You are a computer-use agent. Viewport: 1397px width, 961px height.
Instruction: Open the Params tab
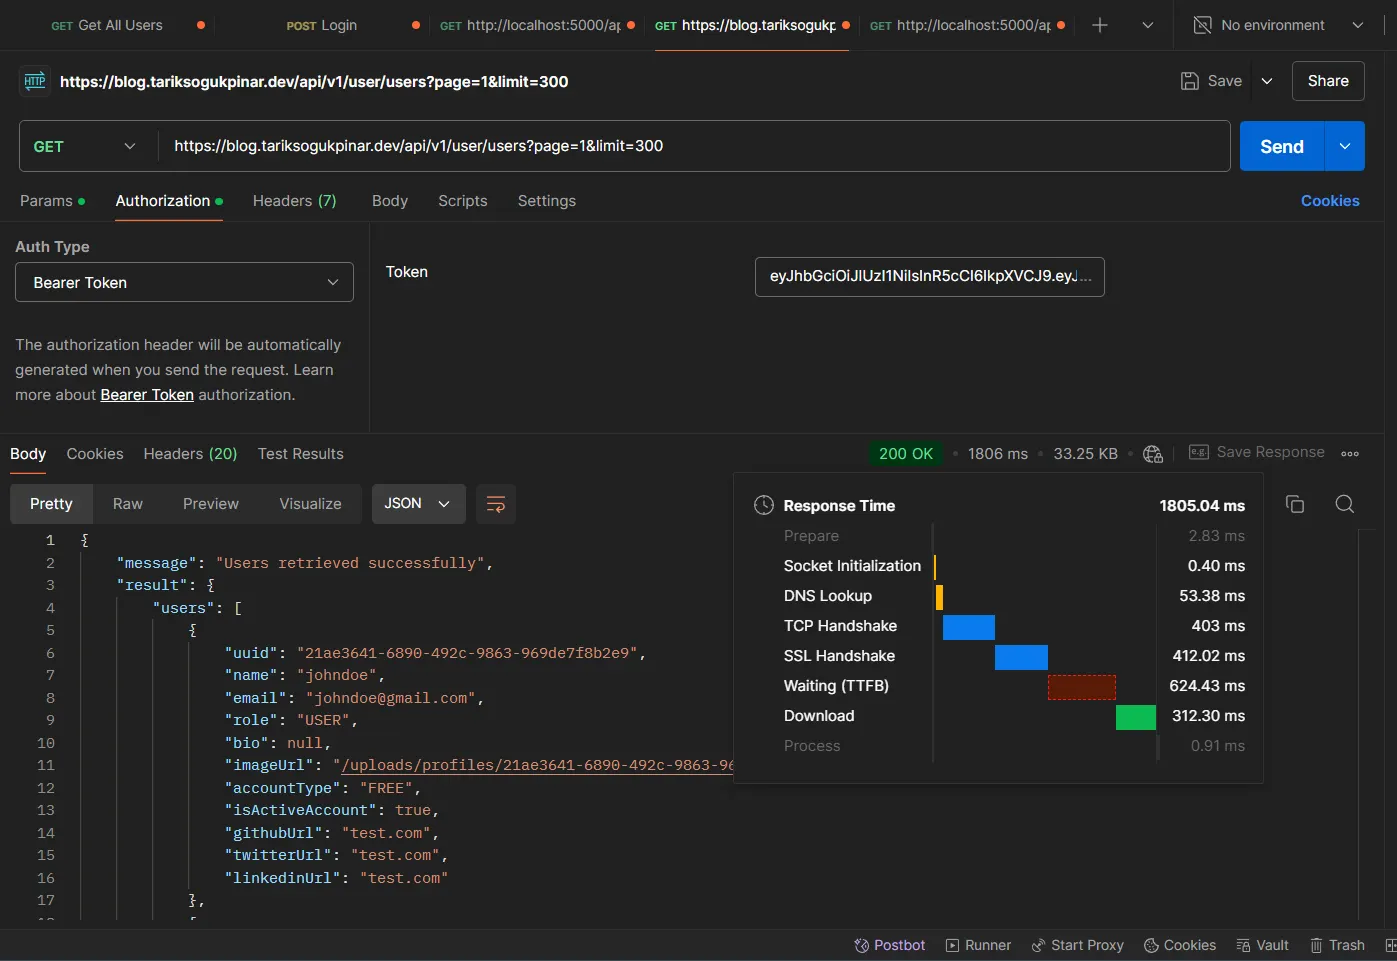point(52,201)
